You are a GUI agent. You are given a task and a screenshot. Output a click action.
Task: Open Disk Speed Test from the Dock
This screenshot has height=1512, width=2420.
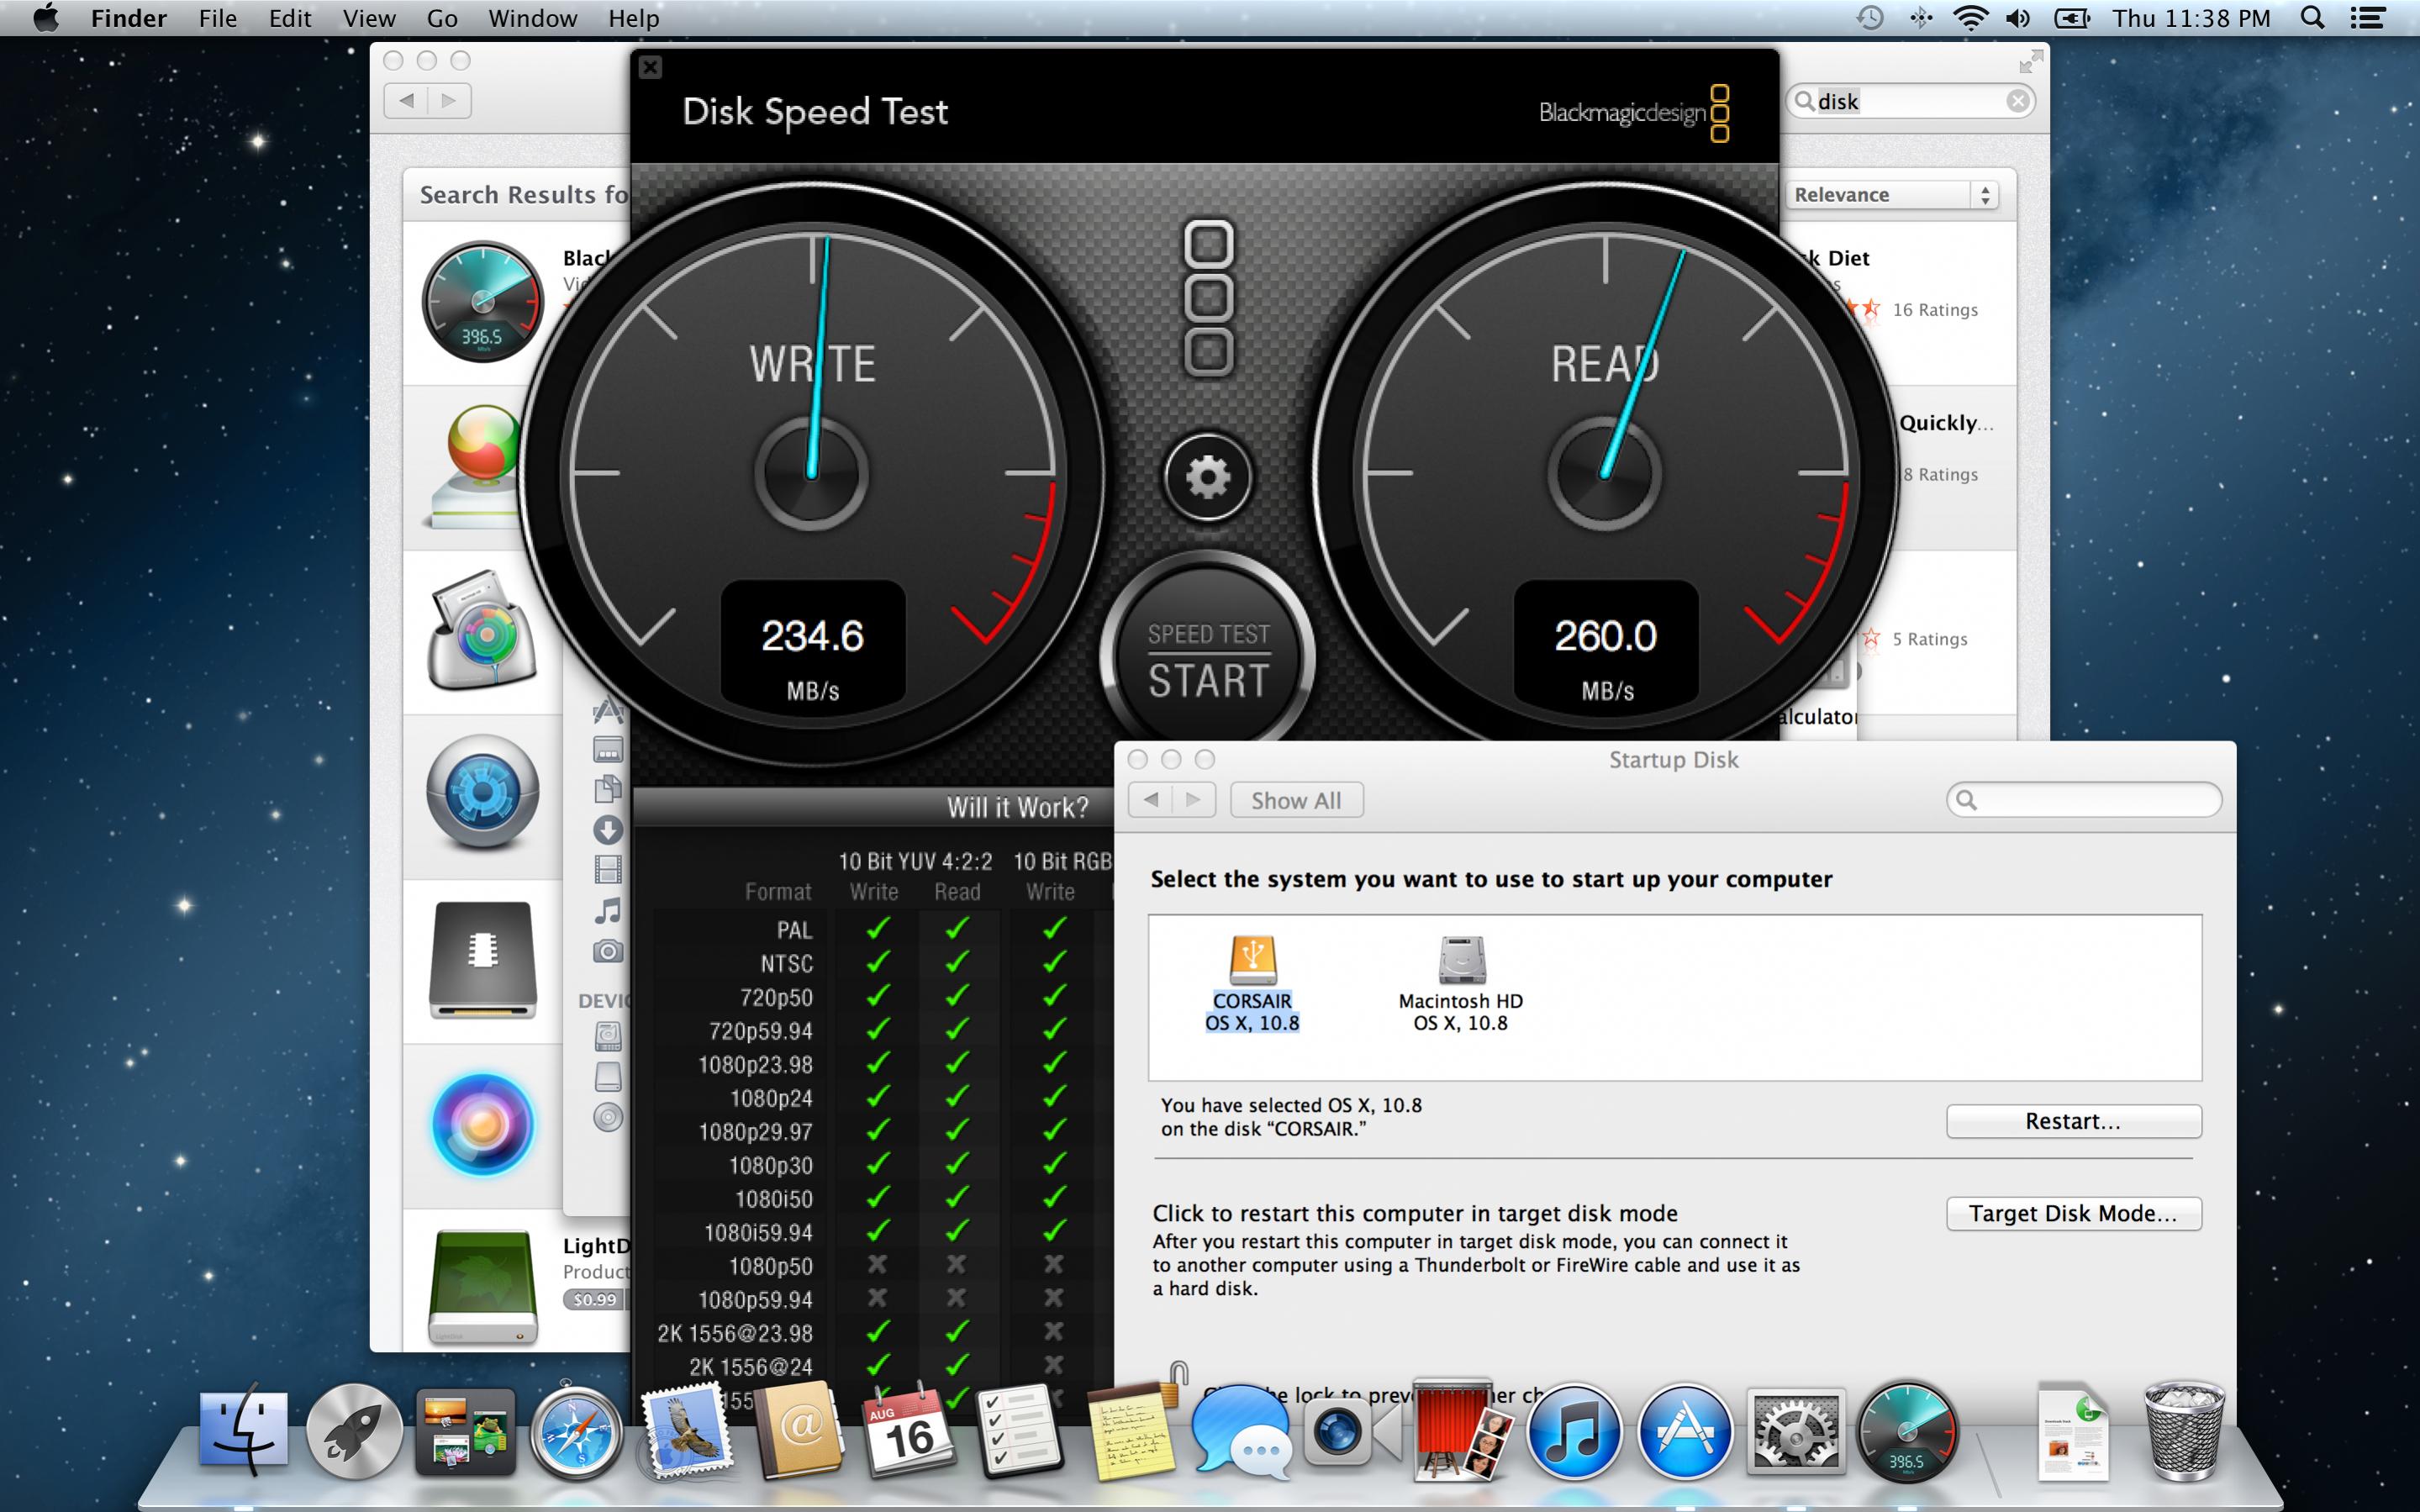(1907, 1431)
